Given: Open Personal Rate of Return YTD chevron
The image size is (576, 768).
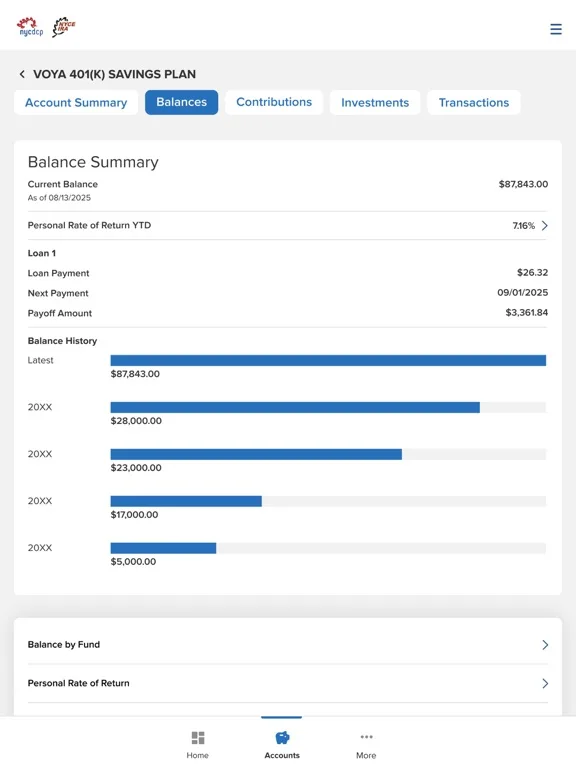Looking at the screenshot, I should click(545, 225).
